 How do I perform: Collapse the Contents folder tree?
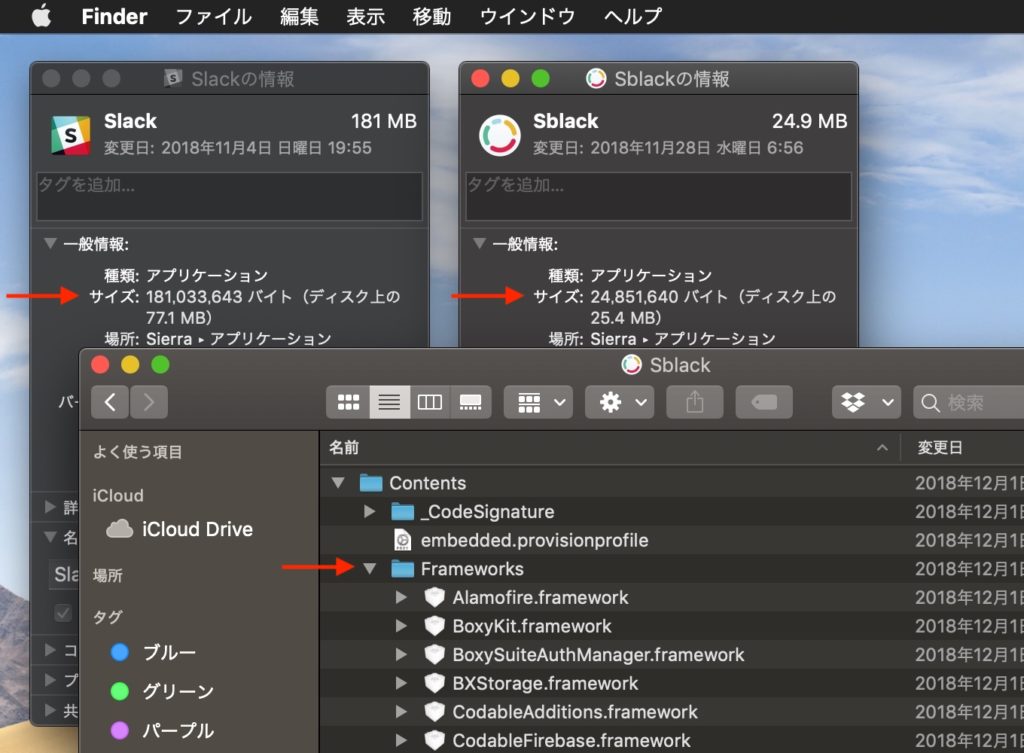point(337,482)
